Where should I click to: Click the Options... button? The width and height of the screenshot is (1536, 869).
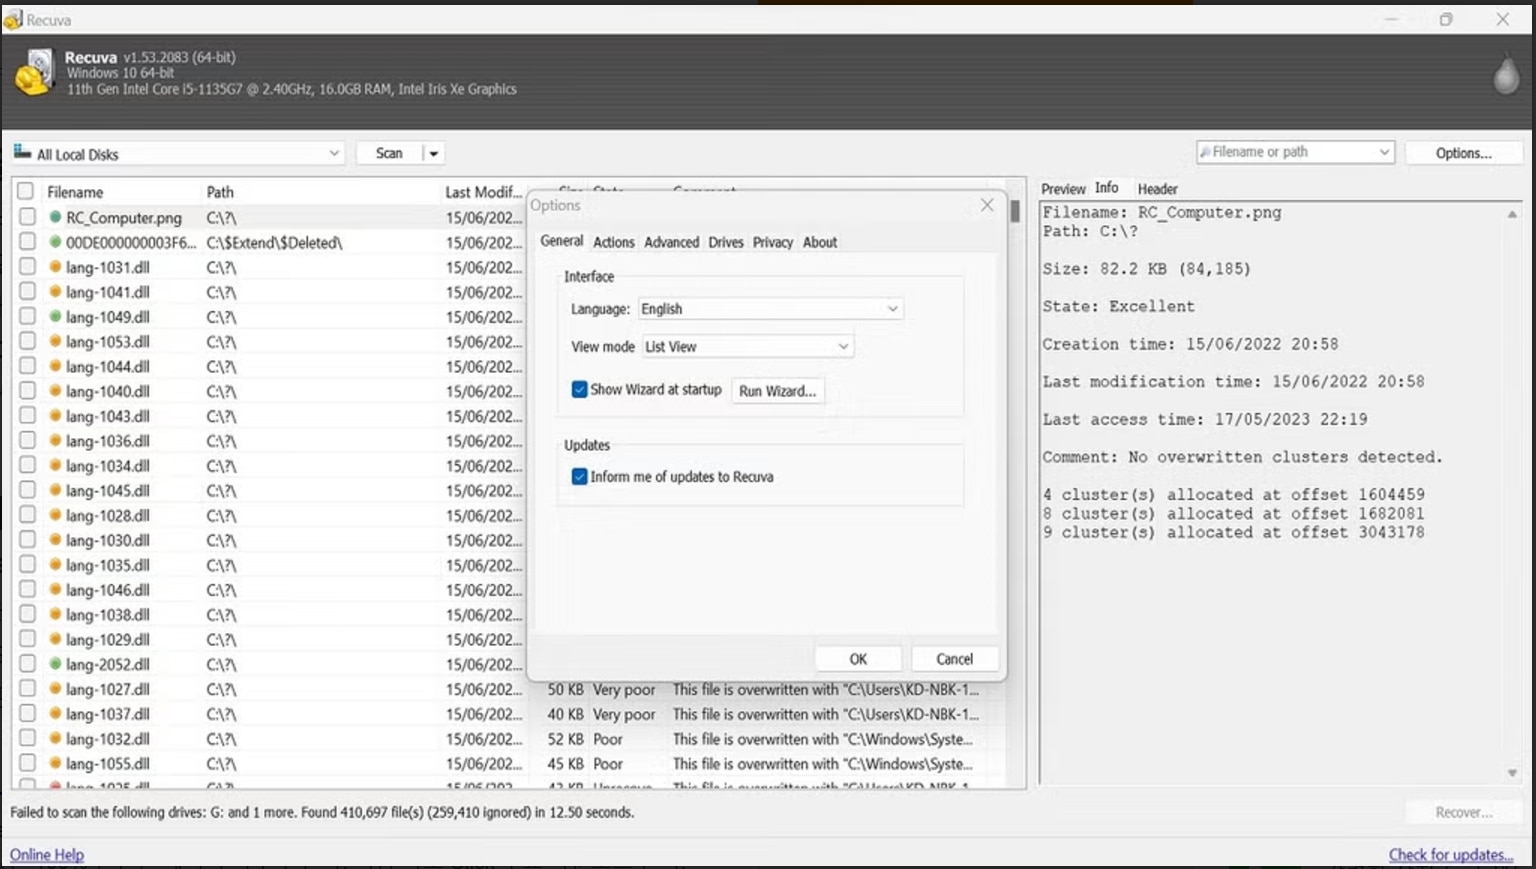1464,153
